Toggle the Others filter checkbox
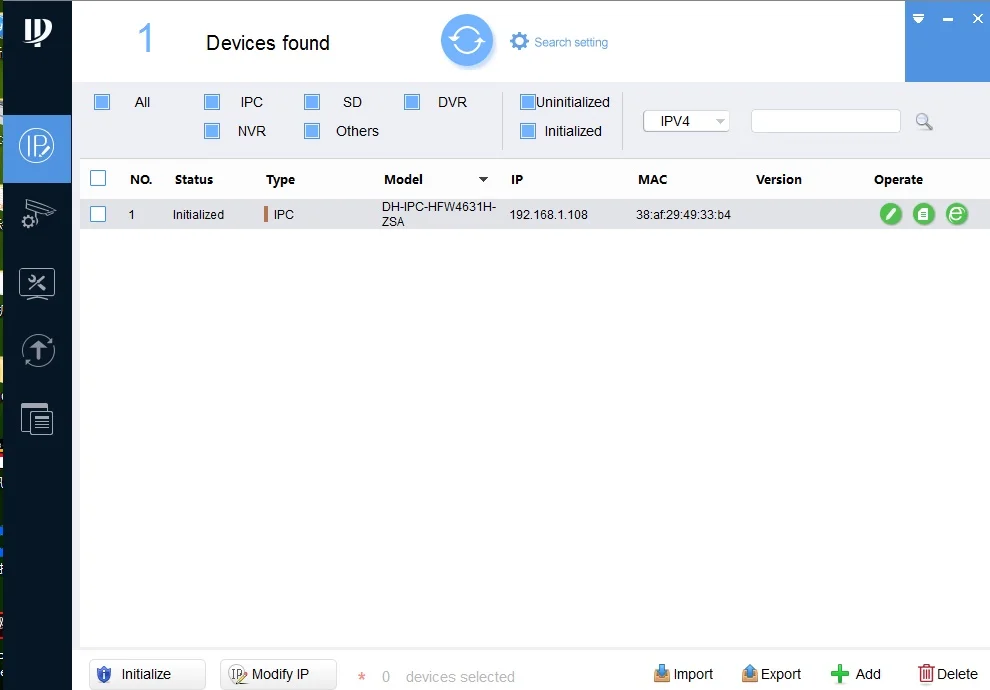Screen dimensions: 990x690 [312, 131]
